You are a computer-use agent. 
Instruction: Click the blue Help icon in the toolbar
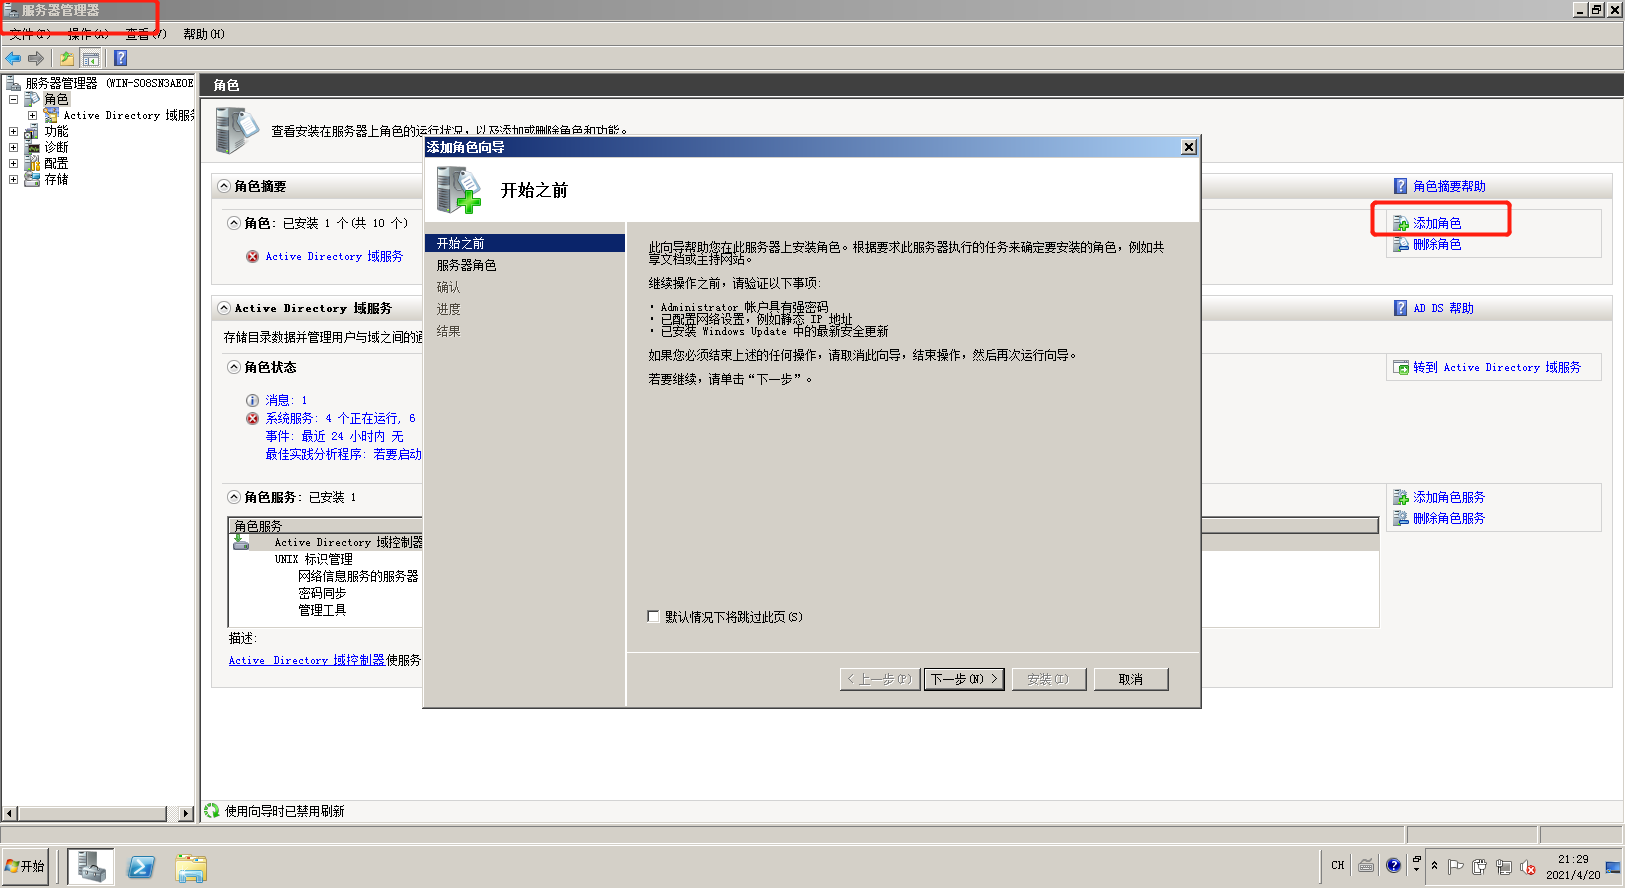[x=121, y=58]
